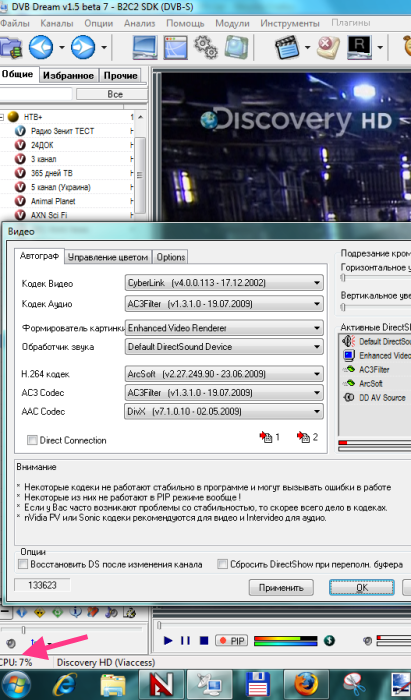Click the floppy disk taskbar icon

coord(257,685)
